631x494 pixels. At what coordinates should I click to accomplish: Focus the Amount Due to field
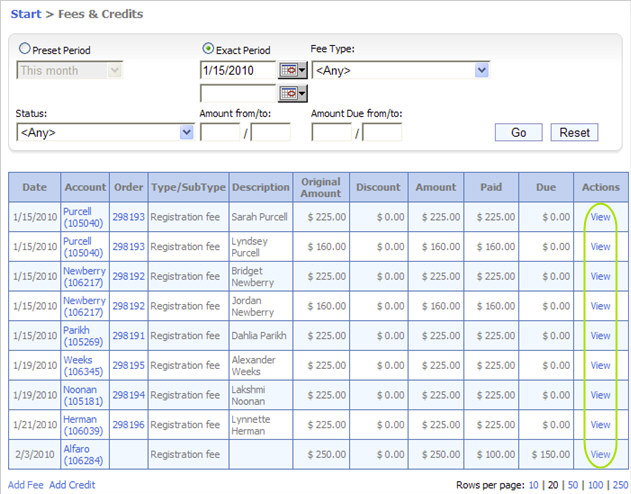click(x=382, y=132)
